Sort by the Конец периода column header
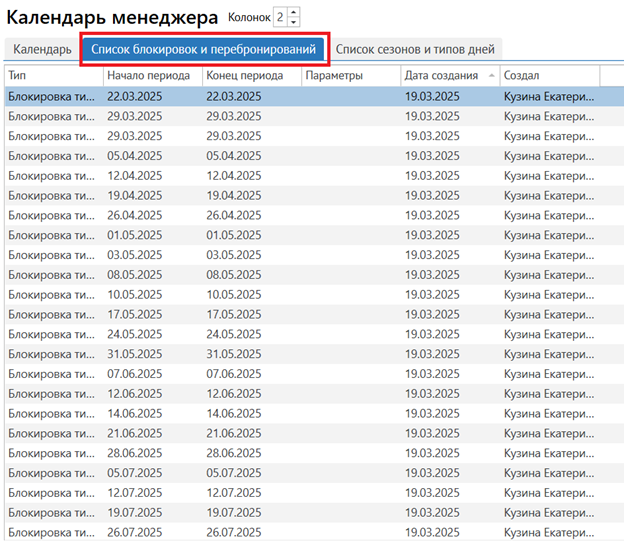The height and width of the screenshot is (547, 624). point(250,76)
